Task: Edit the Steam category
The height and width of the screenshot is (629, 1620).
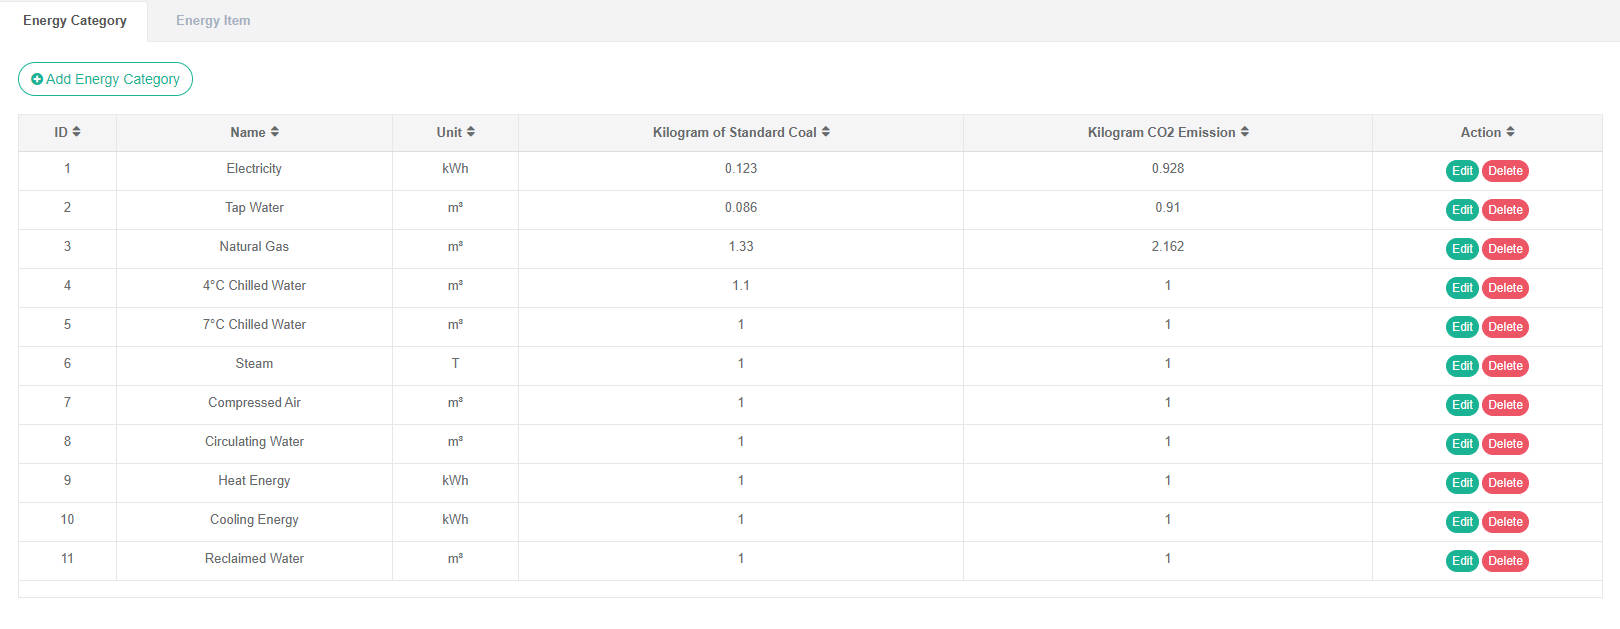Action: pyautogui.click(x=1462, y=366)
